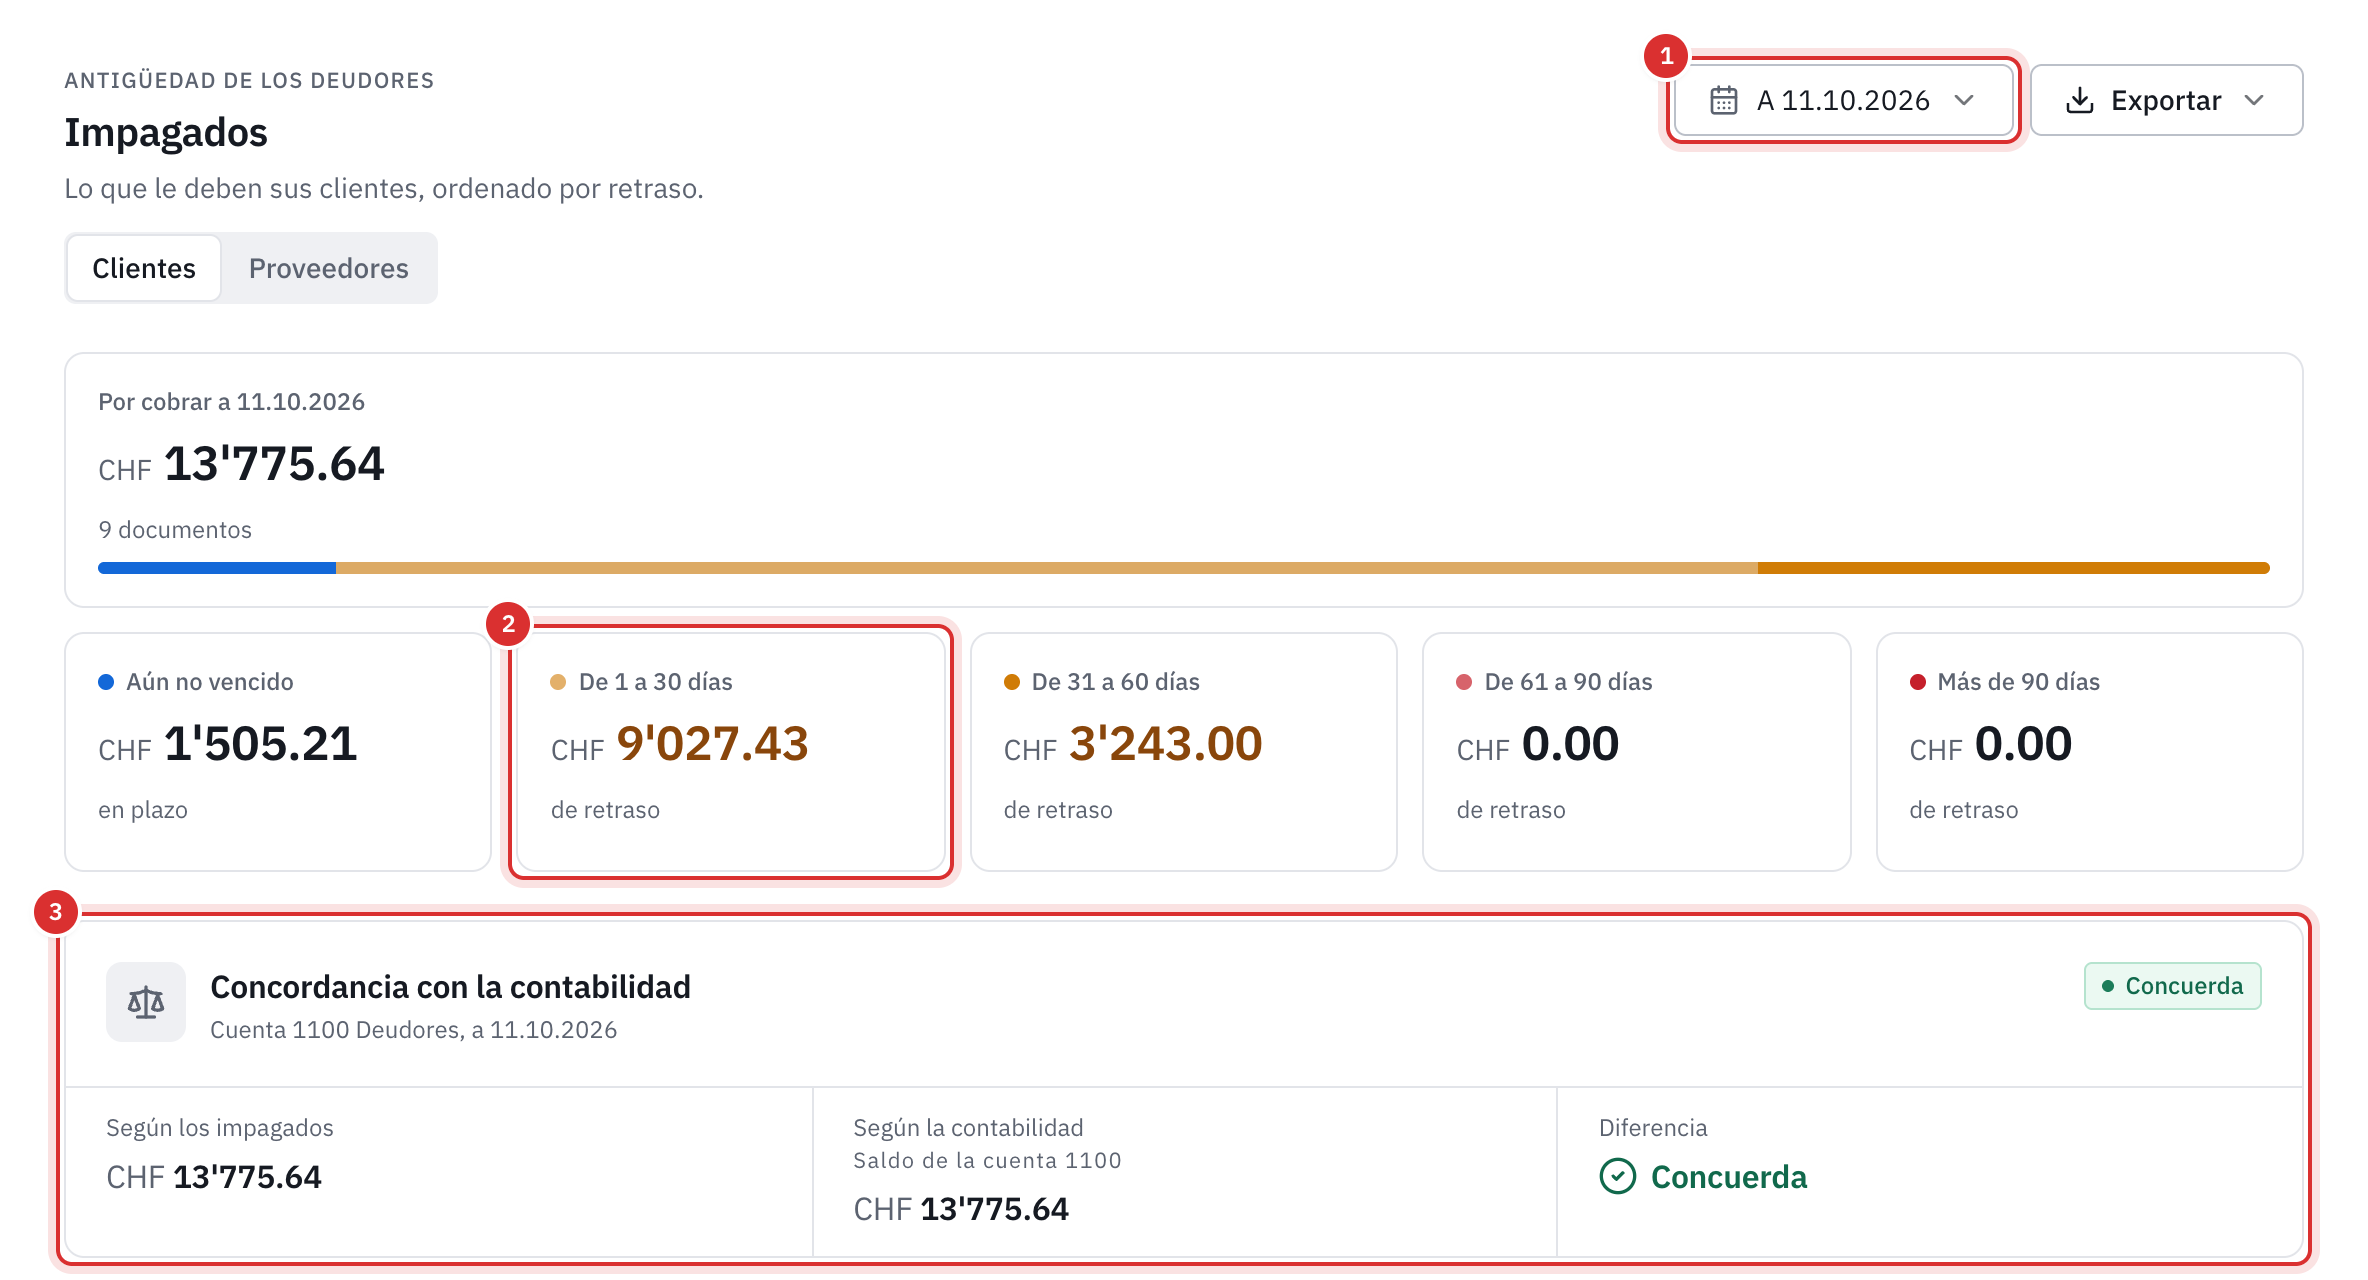Click the blue dot beside Aún no vencido

106,682
